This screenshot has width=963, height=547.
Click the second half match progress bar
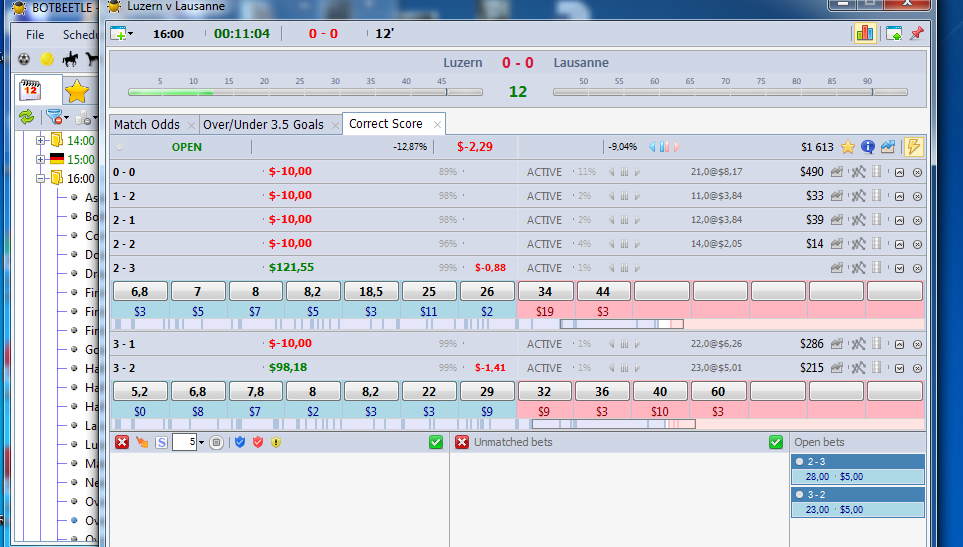(730, 92)
